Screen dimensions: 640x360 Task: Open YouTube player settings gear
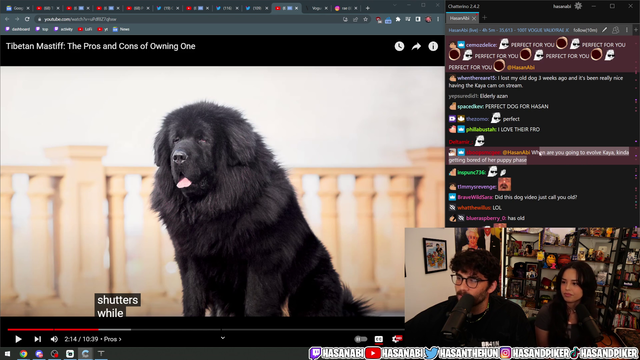click(396, 339)
